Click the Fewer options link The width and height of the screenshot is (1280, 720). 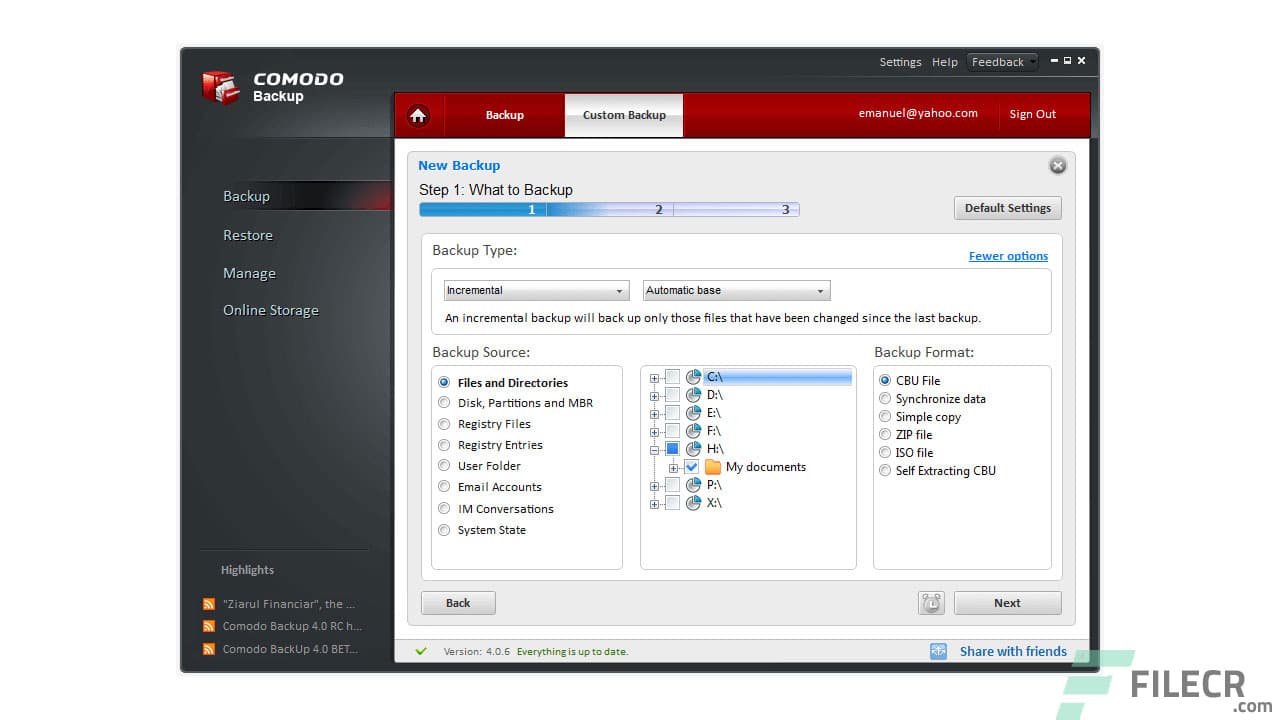pyautogui.click(x=1008, y=255)
